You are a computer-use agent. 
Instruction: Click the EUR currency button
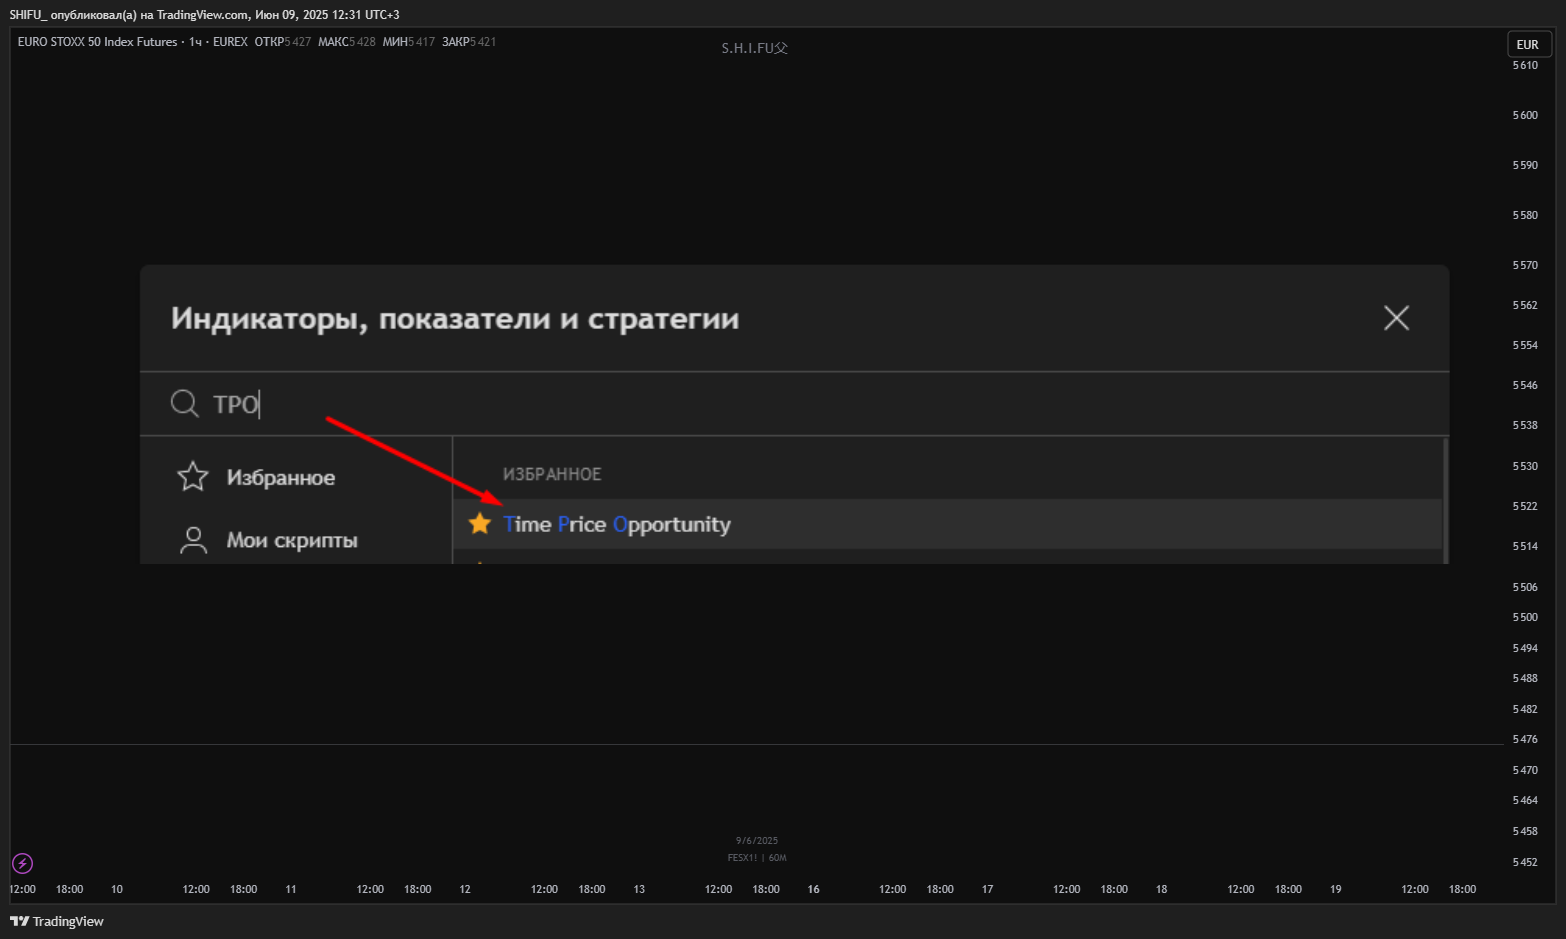tap(1528, 44)
